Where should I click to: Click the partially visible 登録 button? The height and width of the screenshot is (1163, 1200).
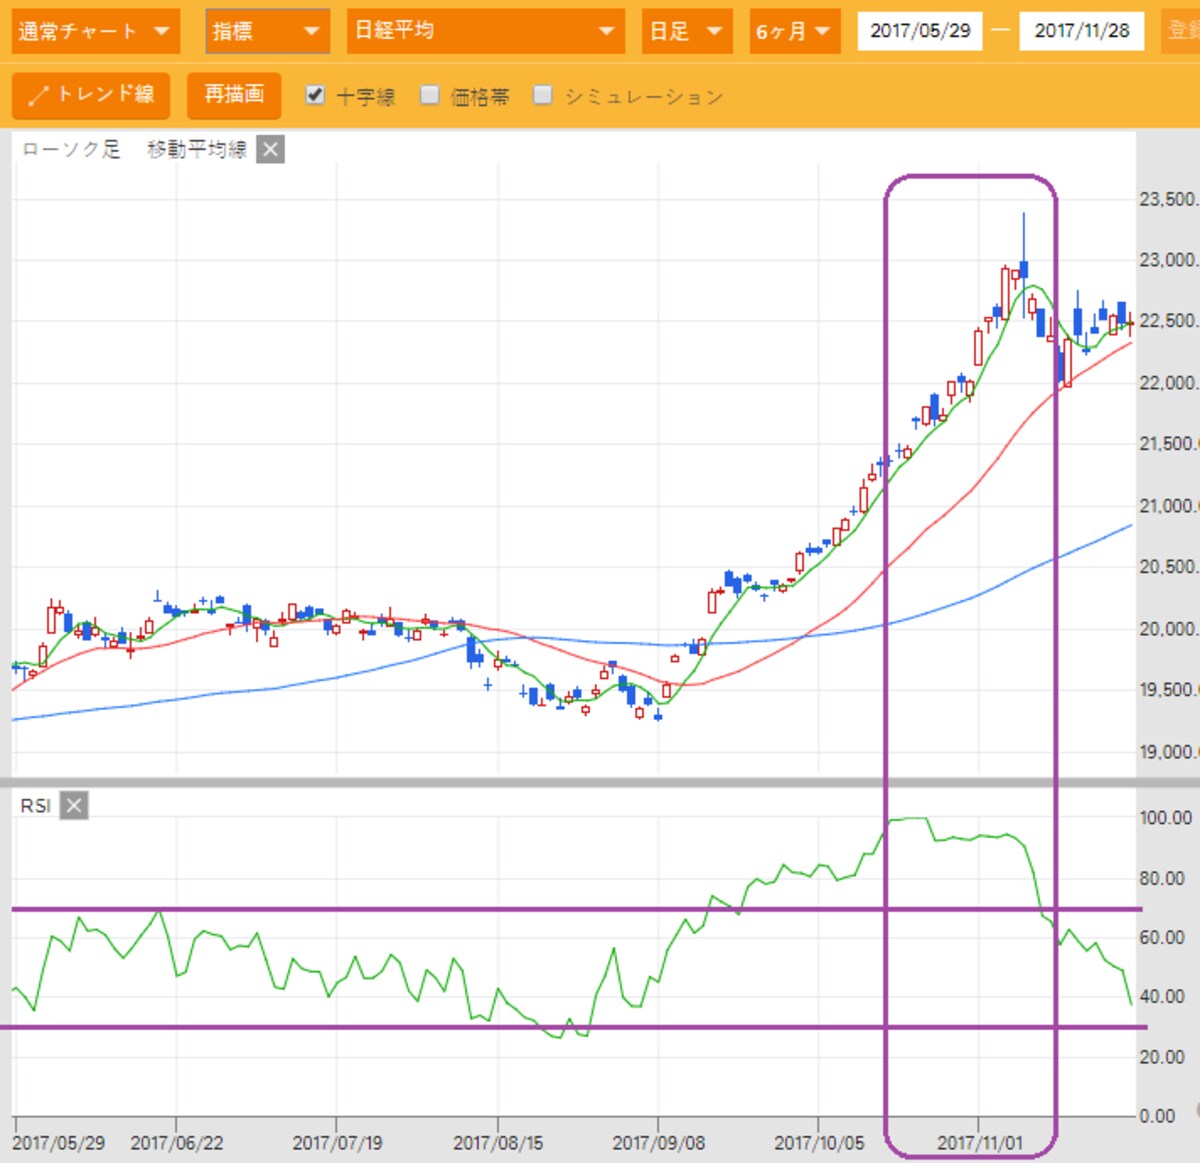click(1181, 32)
